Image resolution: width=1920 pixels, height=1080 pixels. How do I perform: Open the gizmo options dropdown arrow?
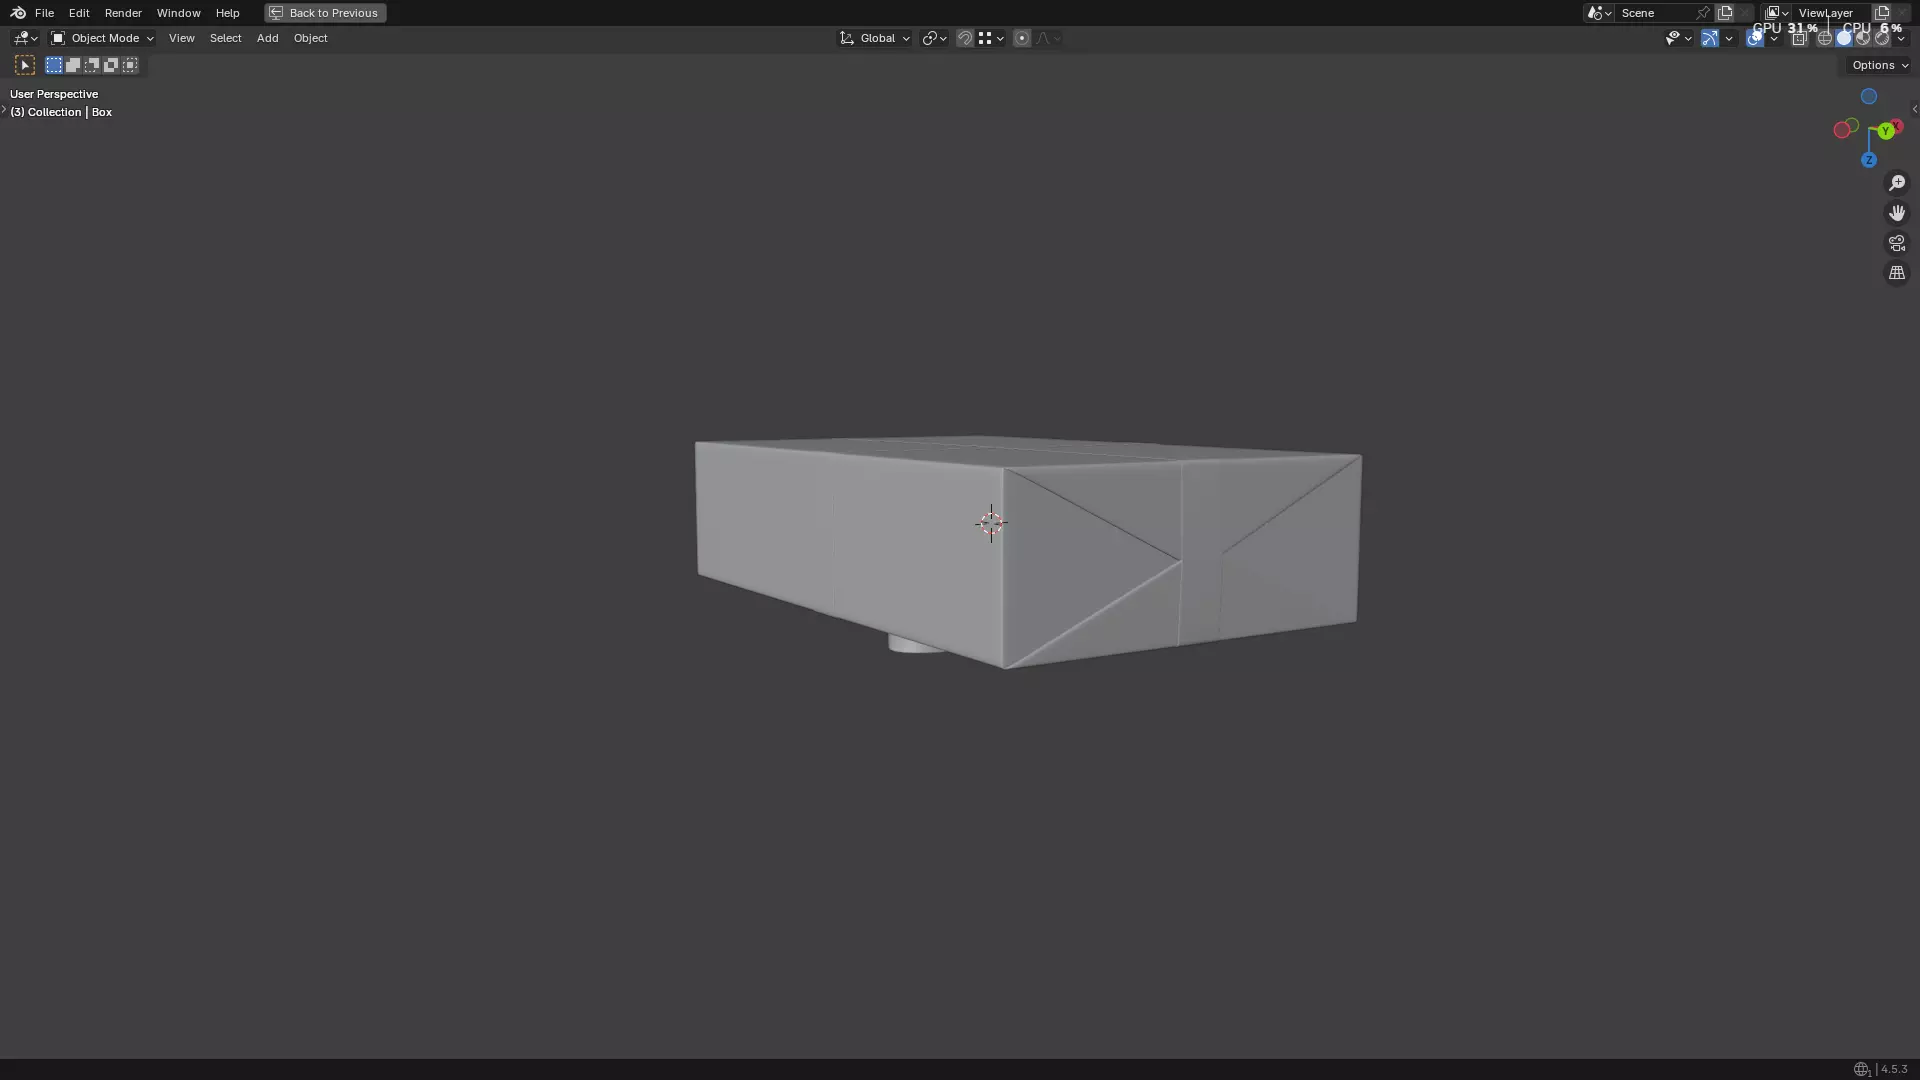point(1729,38)
